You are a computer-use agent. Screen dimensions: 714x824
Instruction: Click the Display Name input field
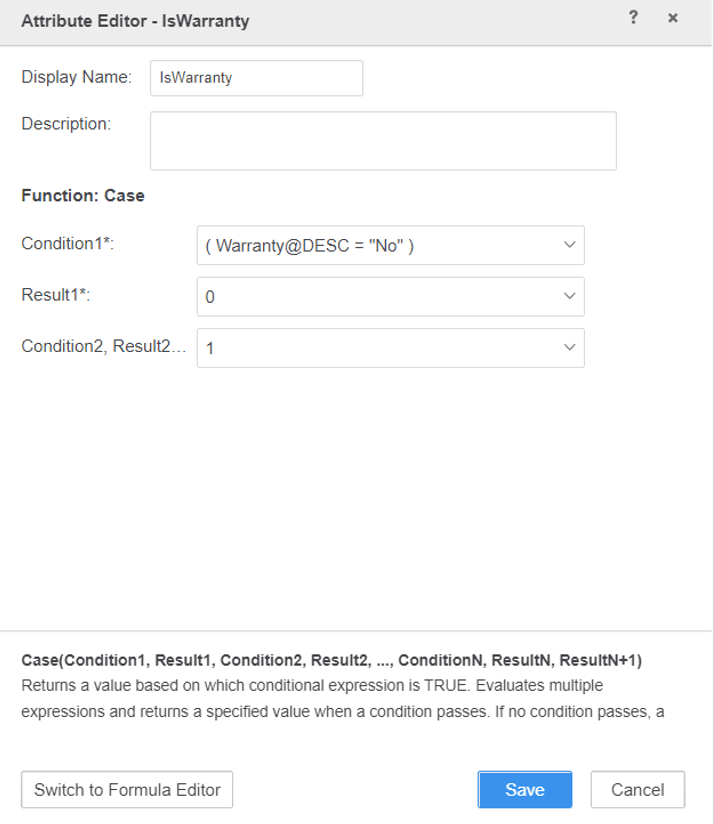click(256, 78)
